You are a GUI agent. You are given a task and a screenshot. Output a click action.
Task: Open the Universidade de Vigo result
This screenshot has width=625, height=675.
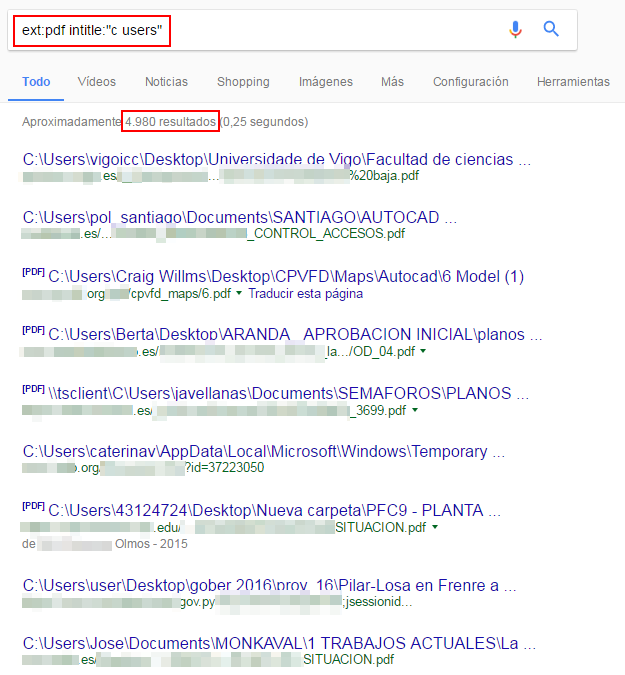276,160
